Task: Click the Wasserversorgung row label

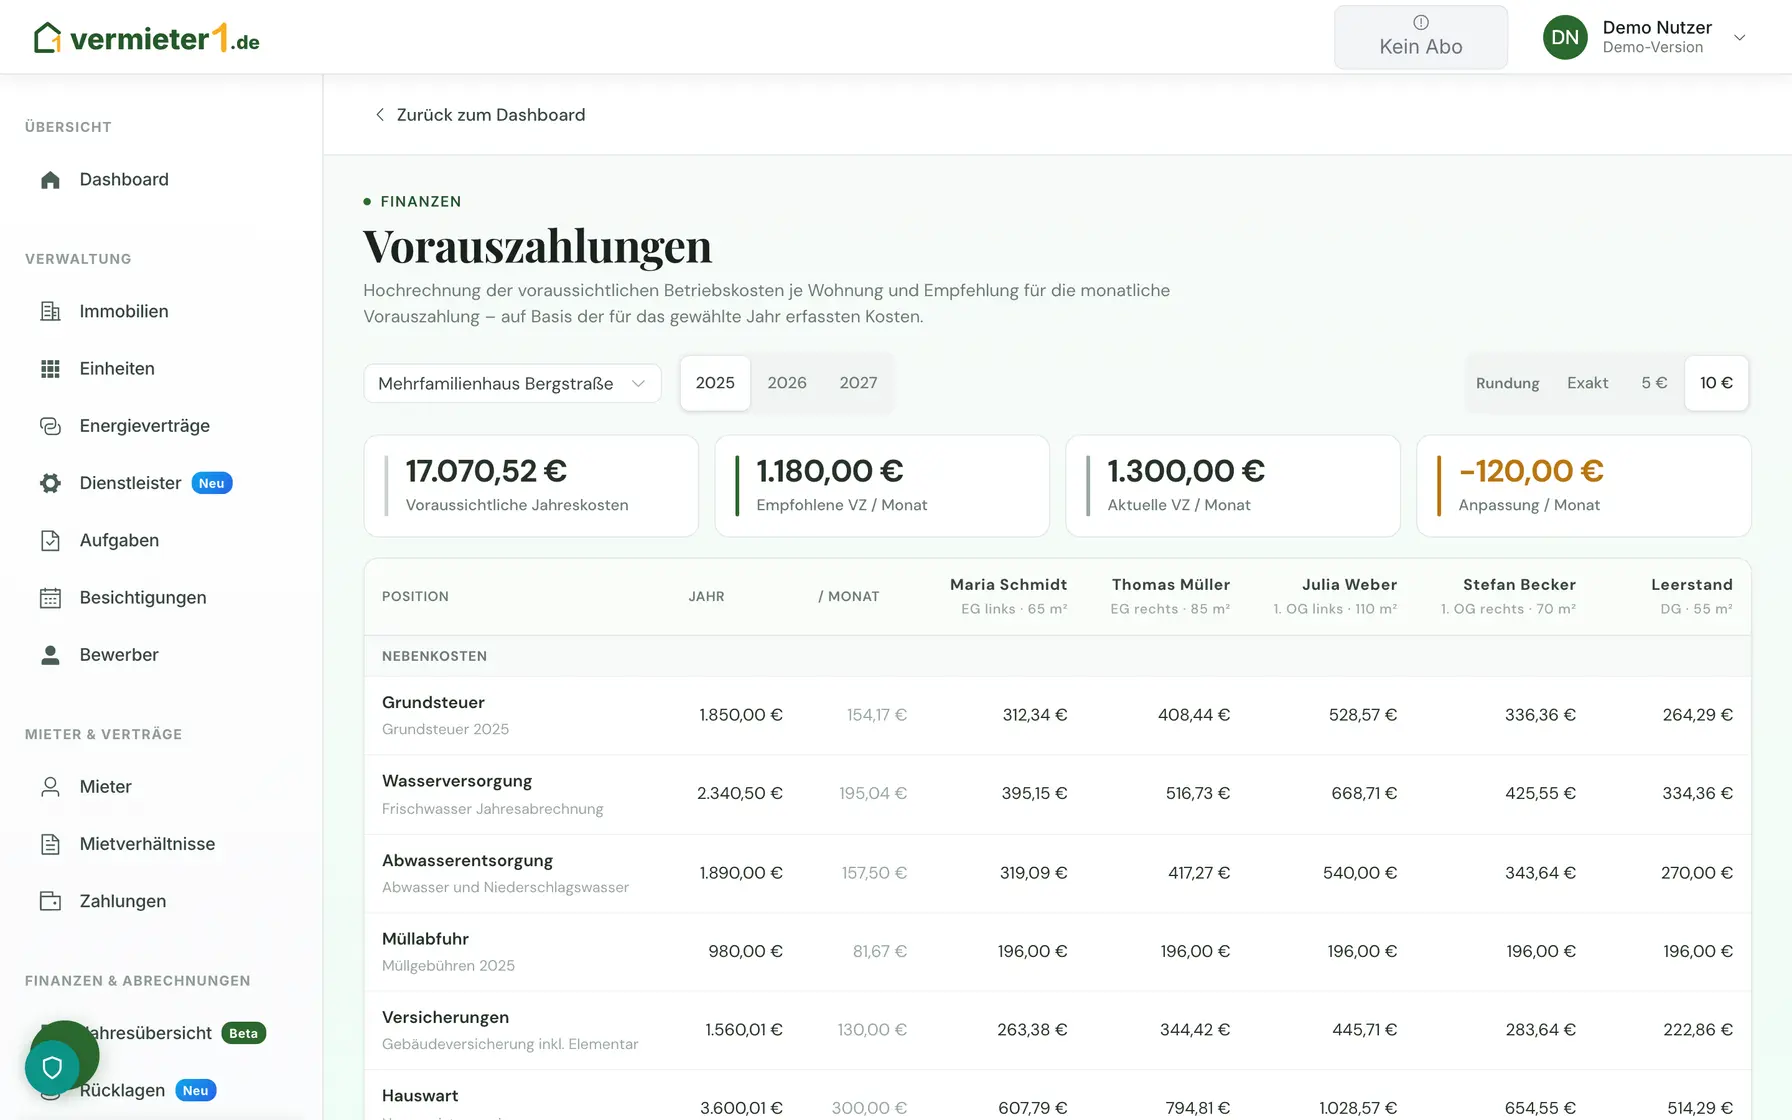Action: [x=457, y=781]
